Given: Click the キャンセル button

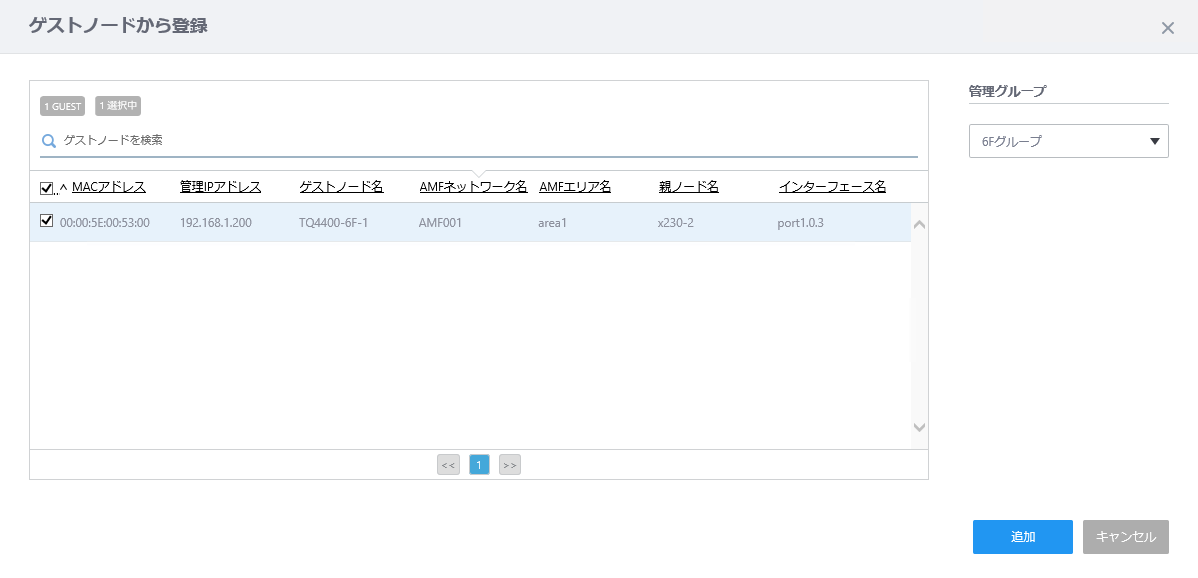Looking at the screenshot, I should (1125, 537).
